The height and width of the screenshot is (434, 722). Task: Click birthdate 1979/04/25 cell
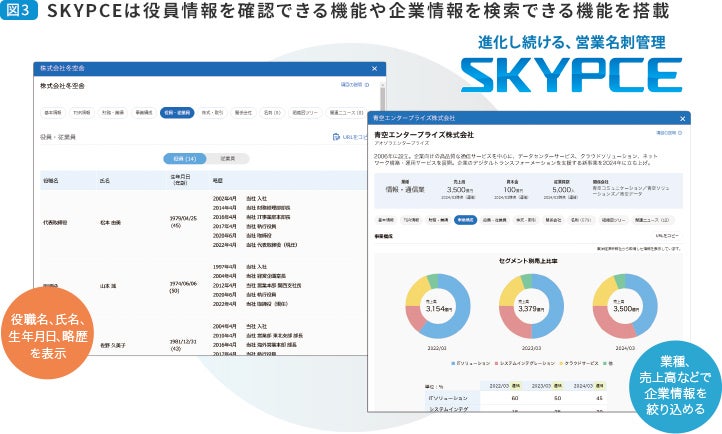pos(183,221)
